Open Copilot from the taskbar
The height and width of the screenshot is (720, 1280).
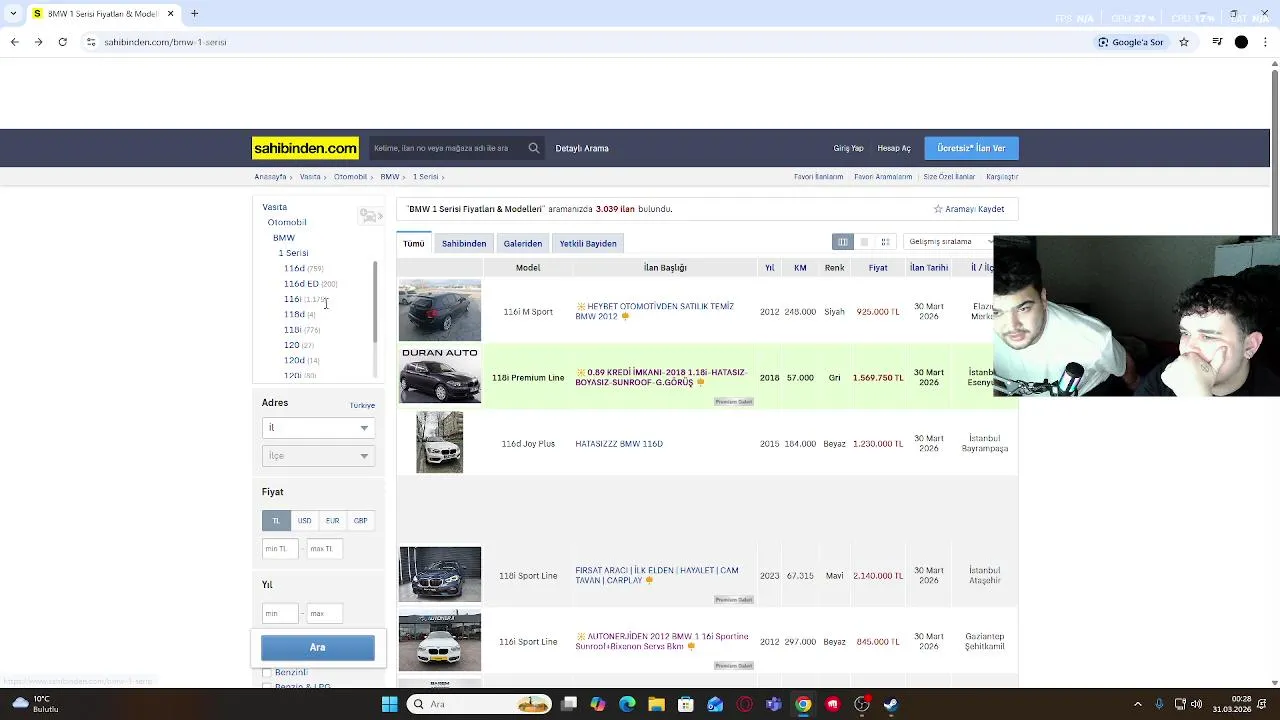pyautogui.click(x=597, y=704)
